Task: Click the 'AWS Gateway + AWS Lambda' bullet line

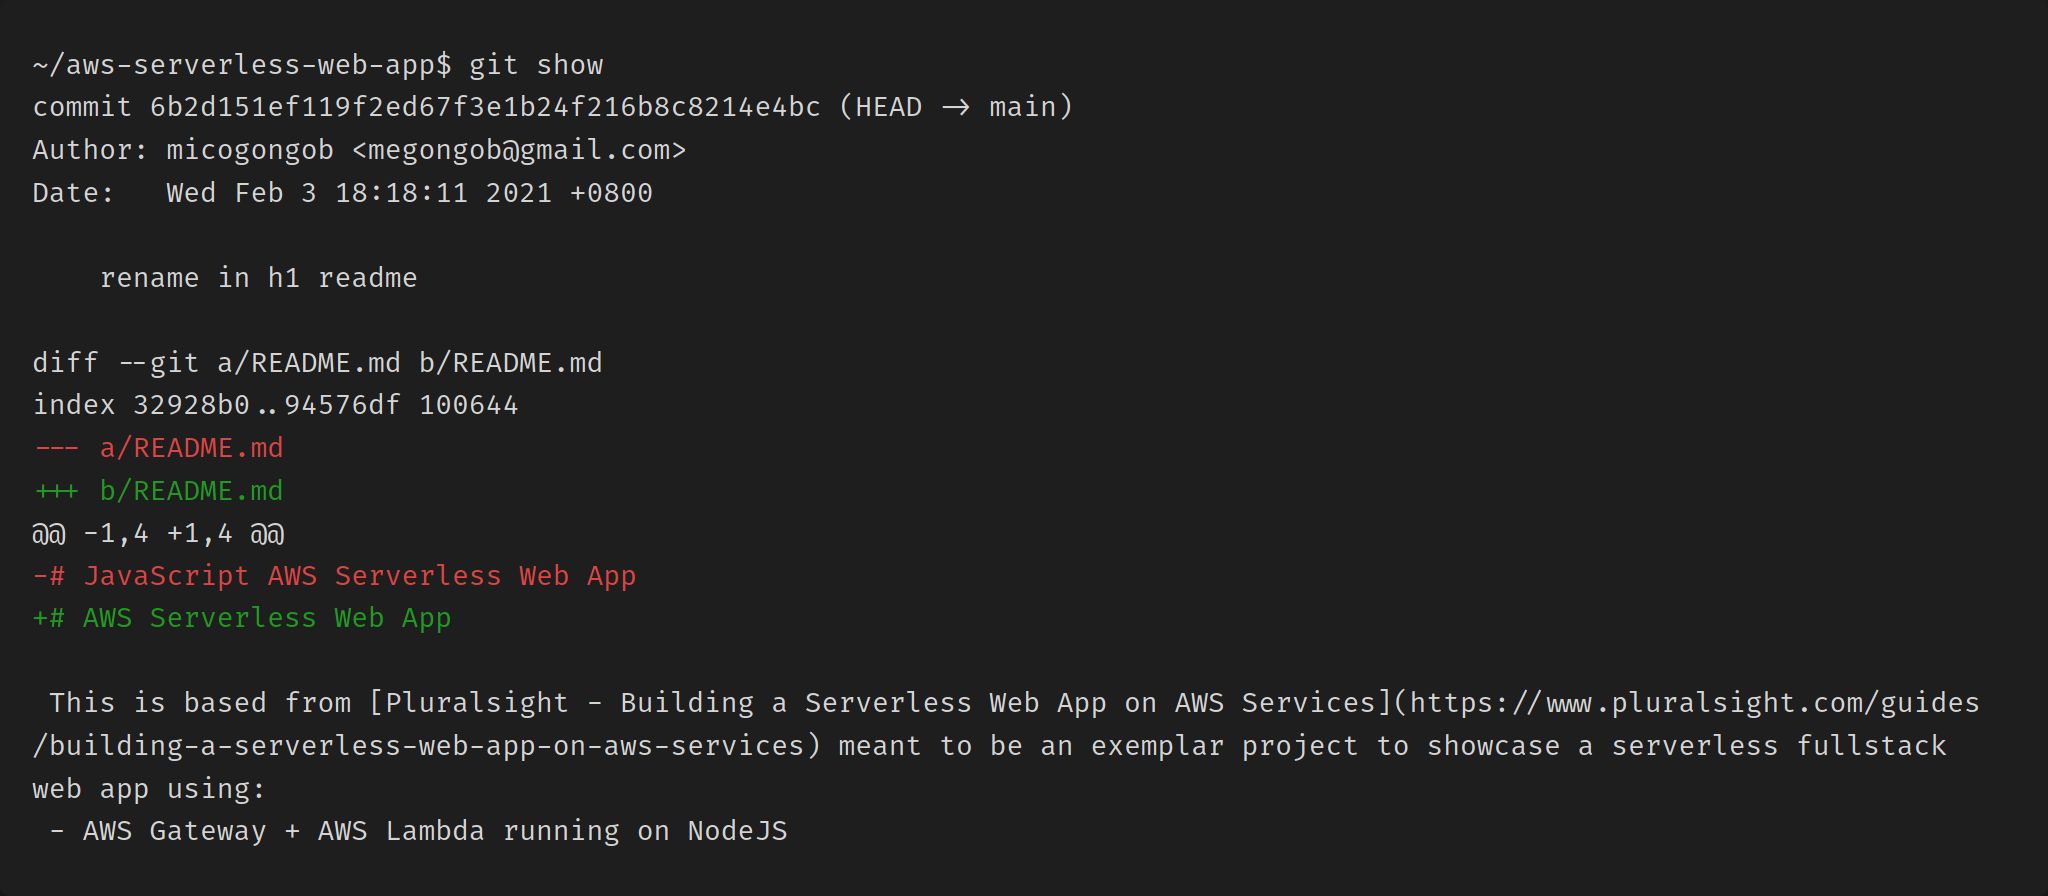Action: click(418, 831)
